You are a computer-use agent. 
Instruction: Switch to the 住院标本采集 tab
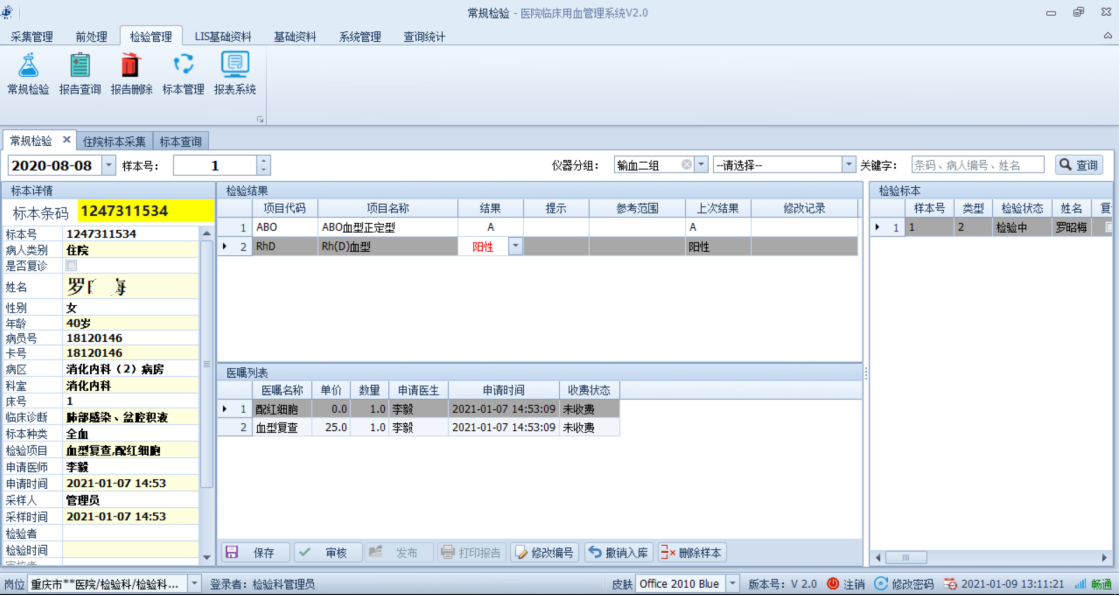tap(115, 141)
